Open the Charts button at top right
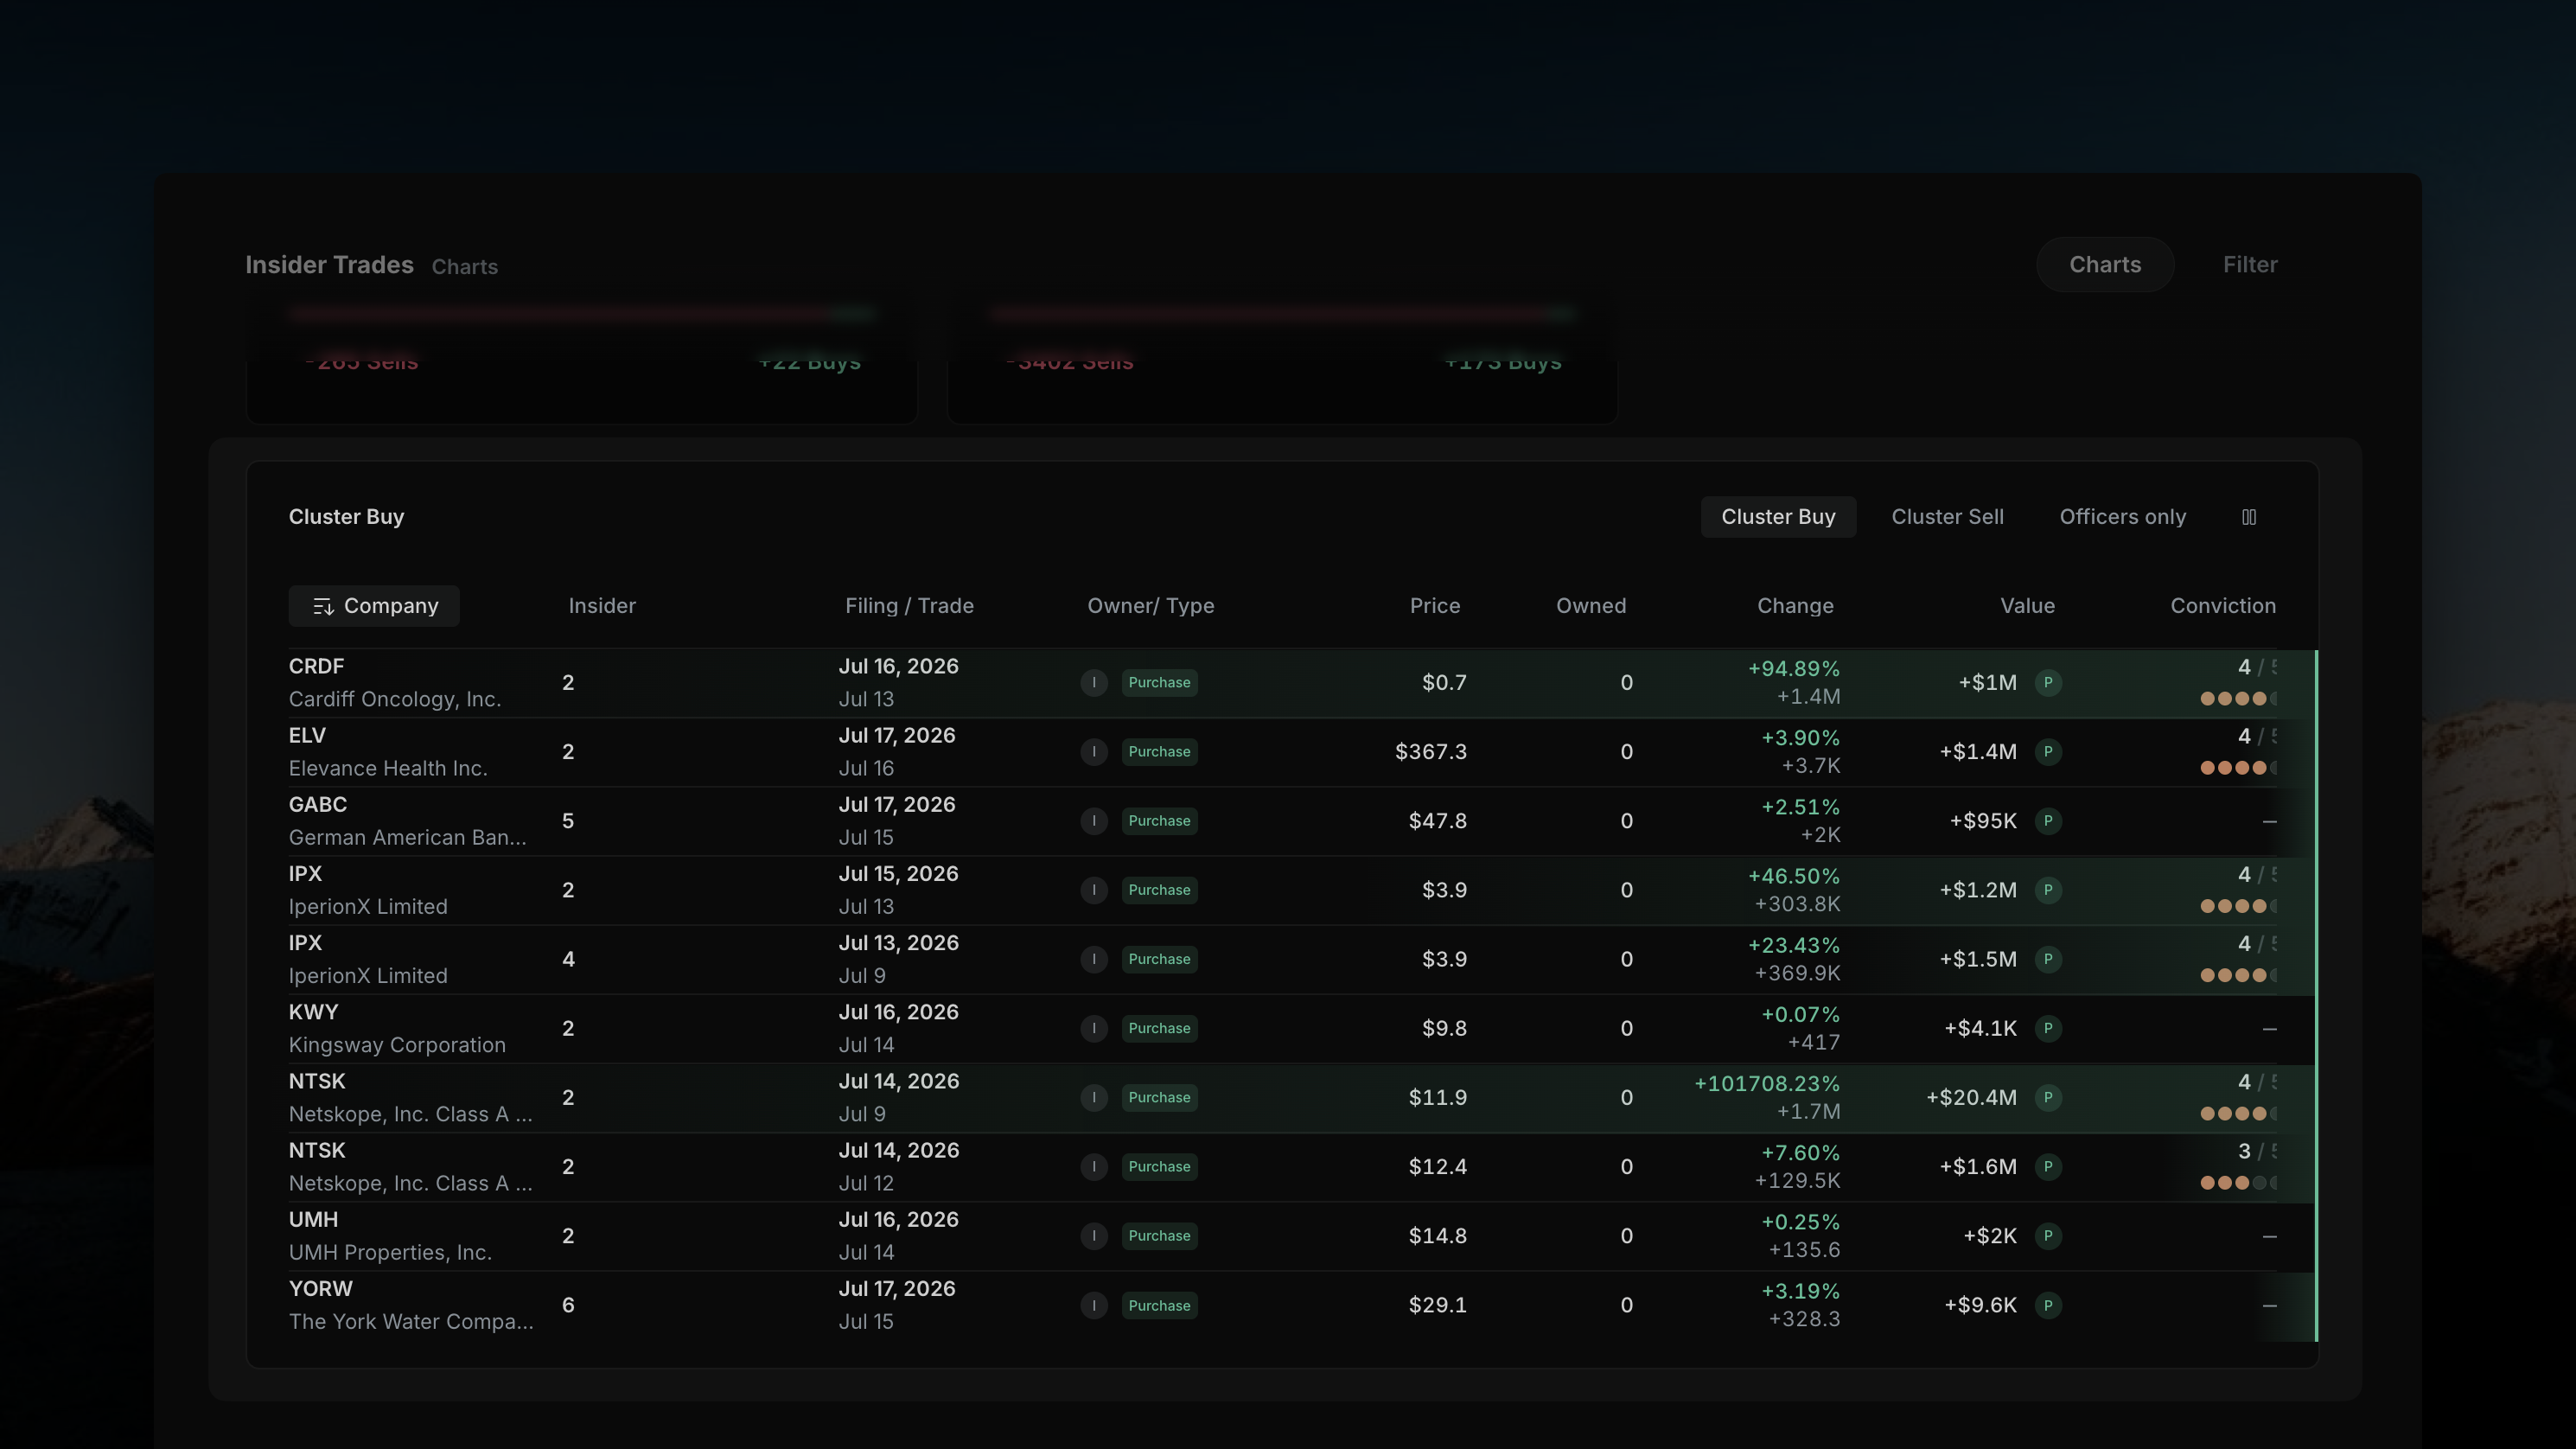The width and height of the screenshot is (2576, 1449). click(x=2105, y=265)
